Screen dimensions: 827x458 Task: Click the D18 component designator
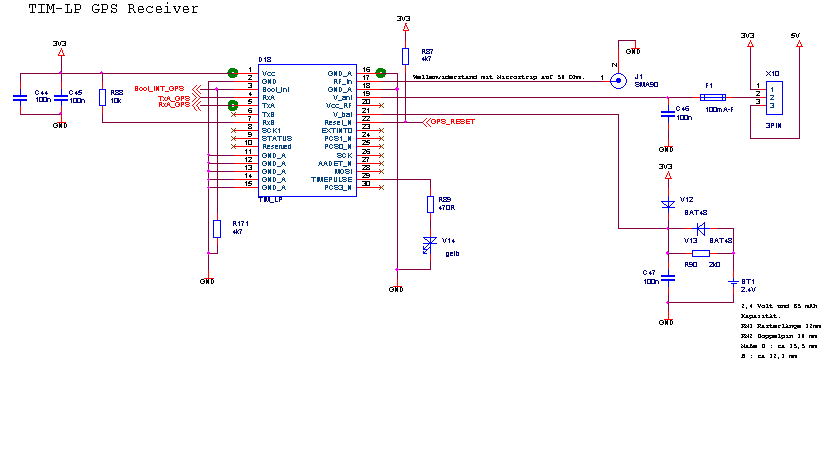click(265, 60)
